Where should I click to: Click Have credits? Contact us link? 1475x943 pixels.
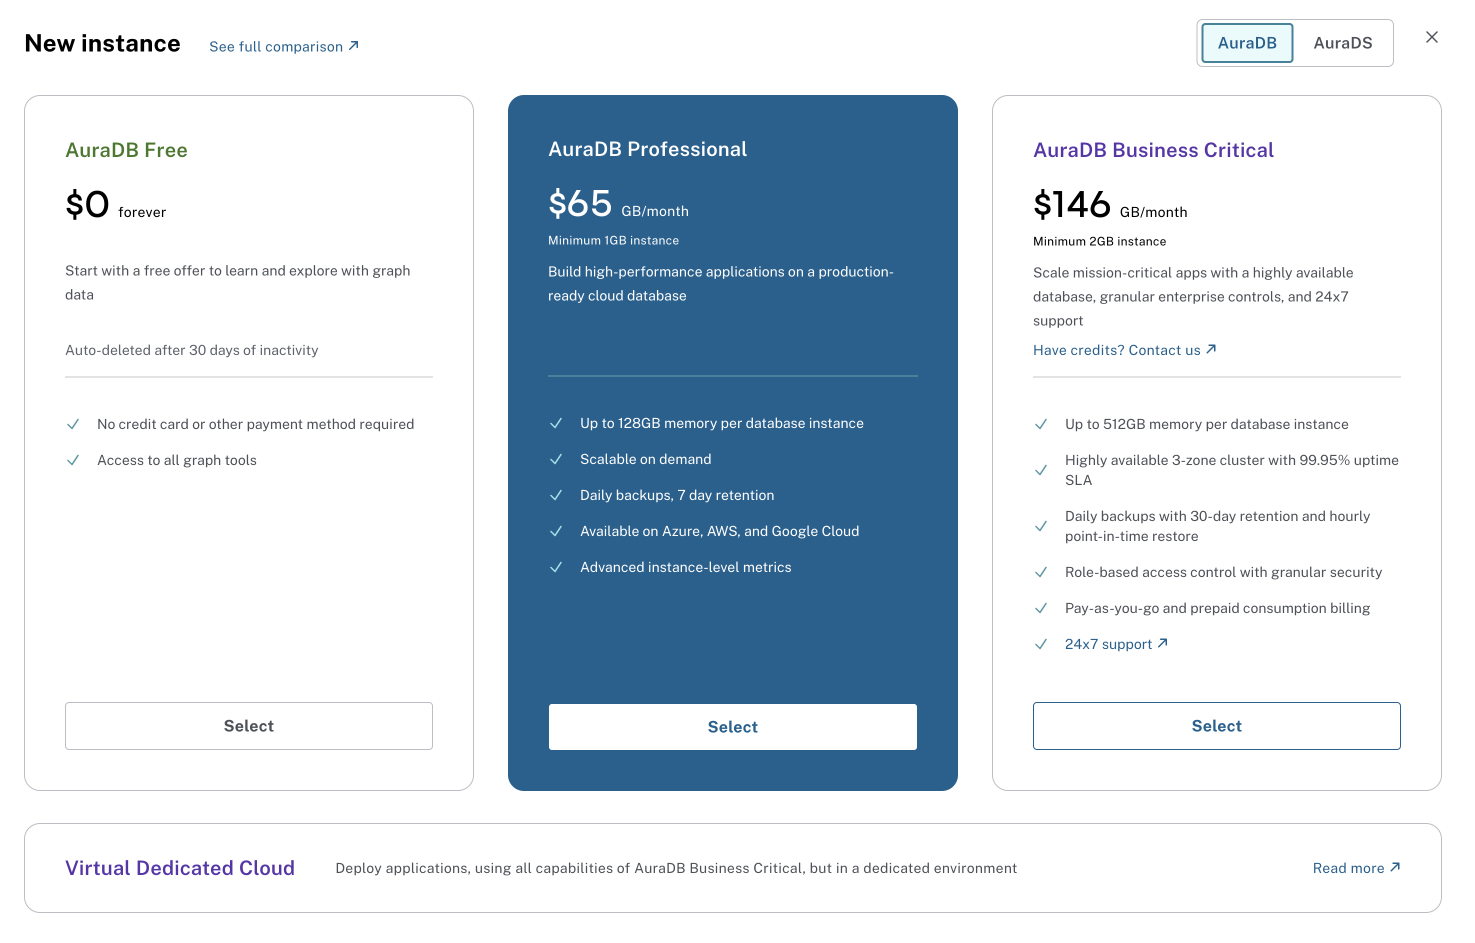pos(1116,350)
